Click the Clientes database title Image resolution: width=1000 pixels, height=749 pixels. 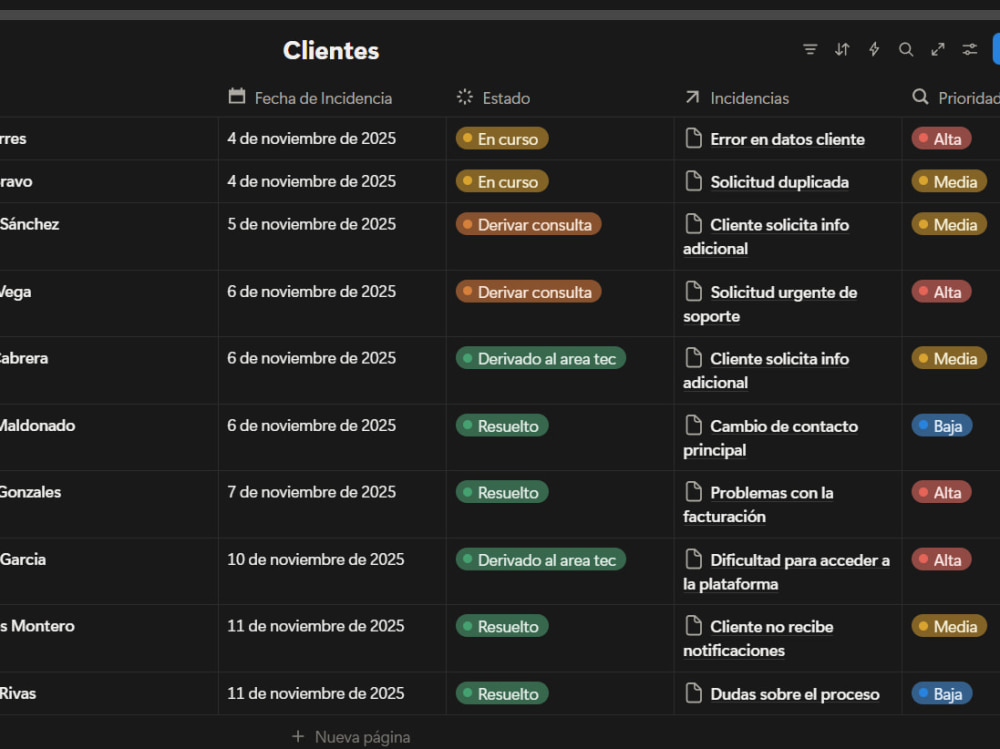click(331, 50)
